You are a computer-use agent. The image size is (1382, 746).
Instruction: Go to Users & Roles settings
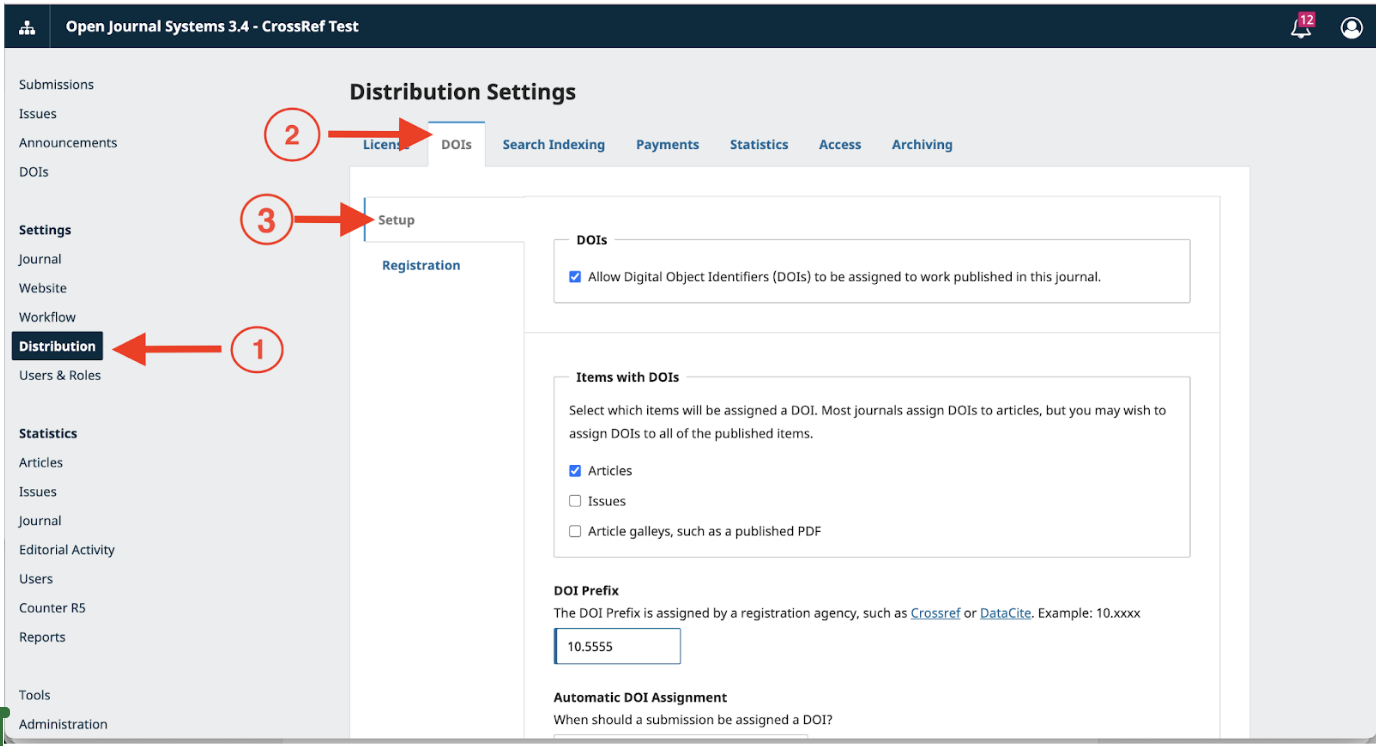pos(60,376)
